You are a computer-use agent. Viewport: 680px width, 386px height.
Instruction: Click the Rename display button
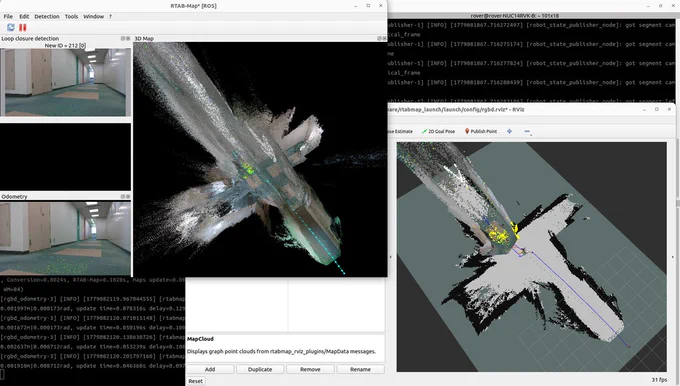360,369
